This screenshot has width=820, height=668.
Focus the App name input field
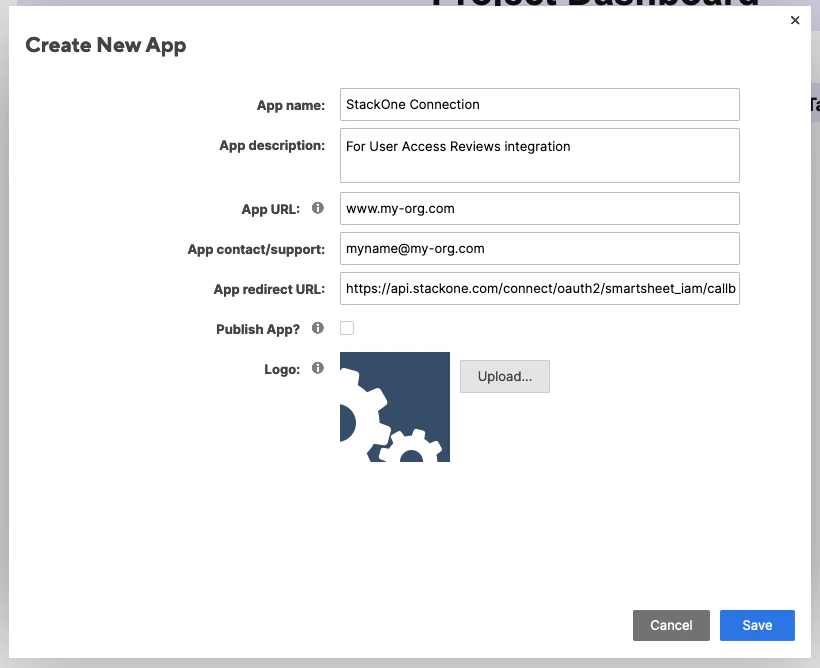click(539, 104)
